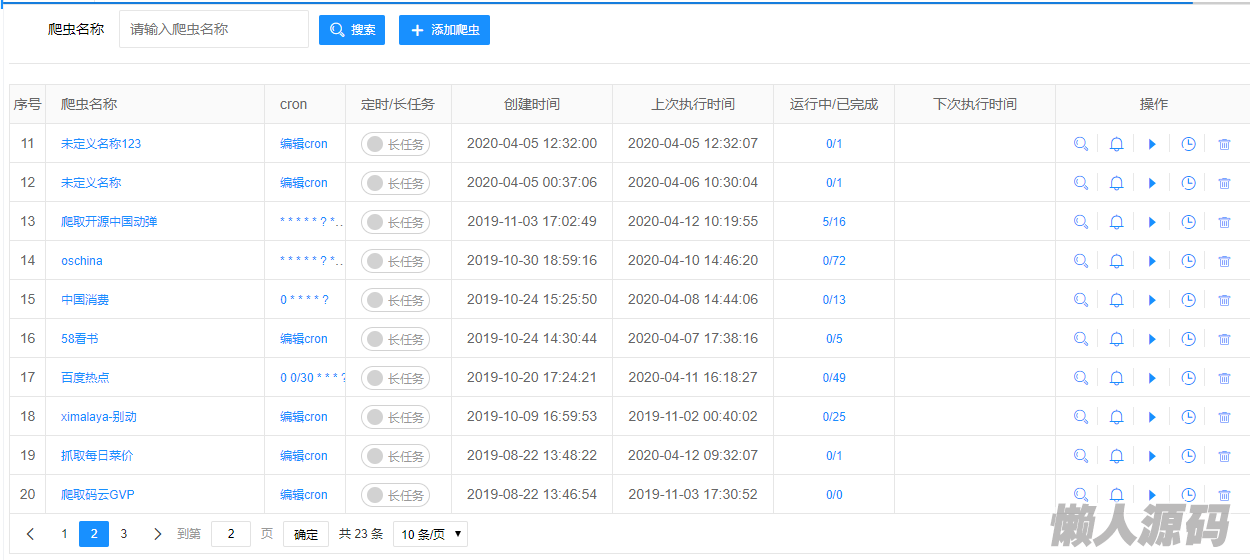Toggle the 长任务 switch for oschina

point(395,261)
